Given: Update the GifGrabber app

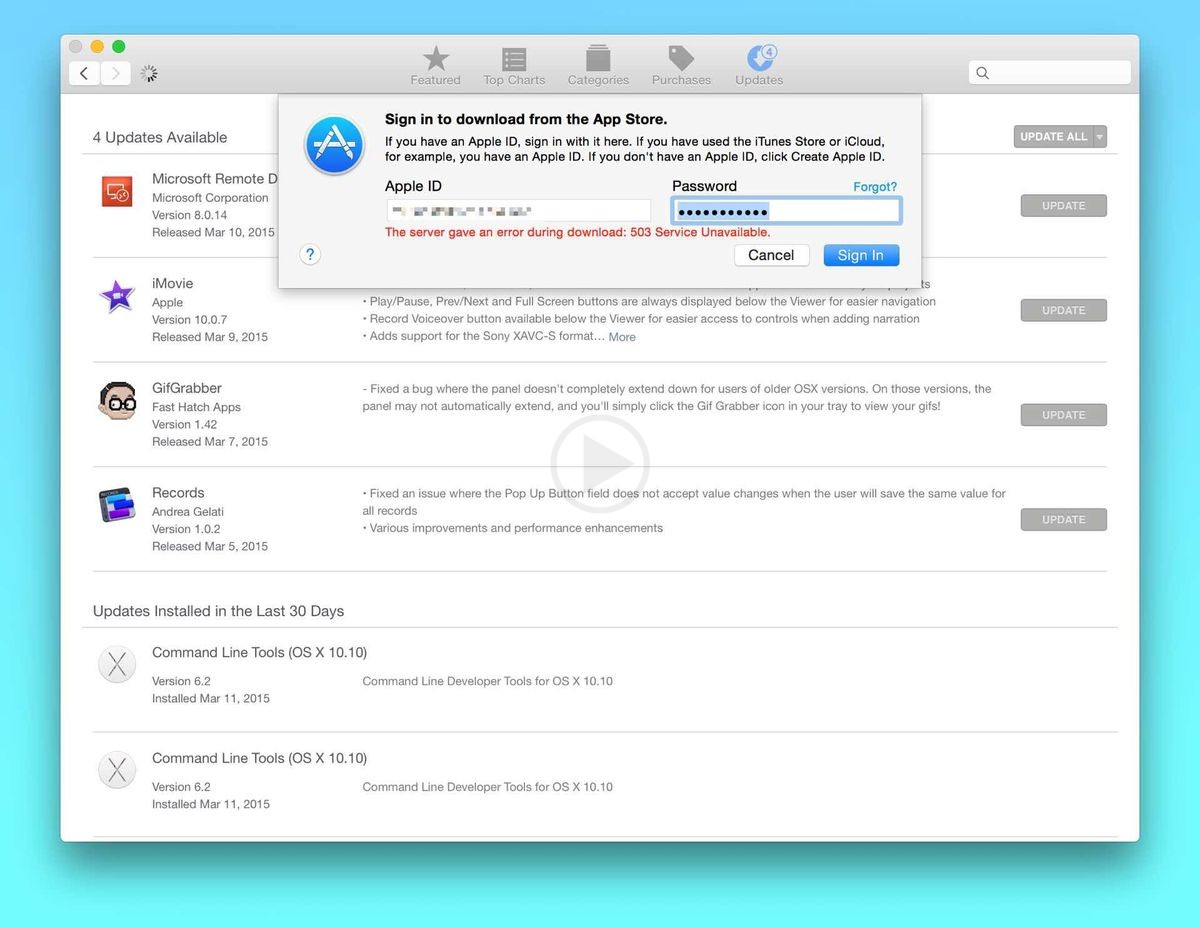Looking at the screenshot, I should click(x=1064, y=415).
